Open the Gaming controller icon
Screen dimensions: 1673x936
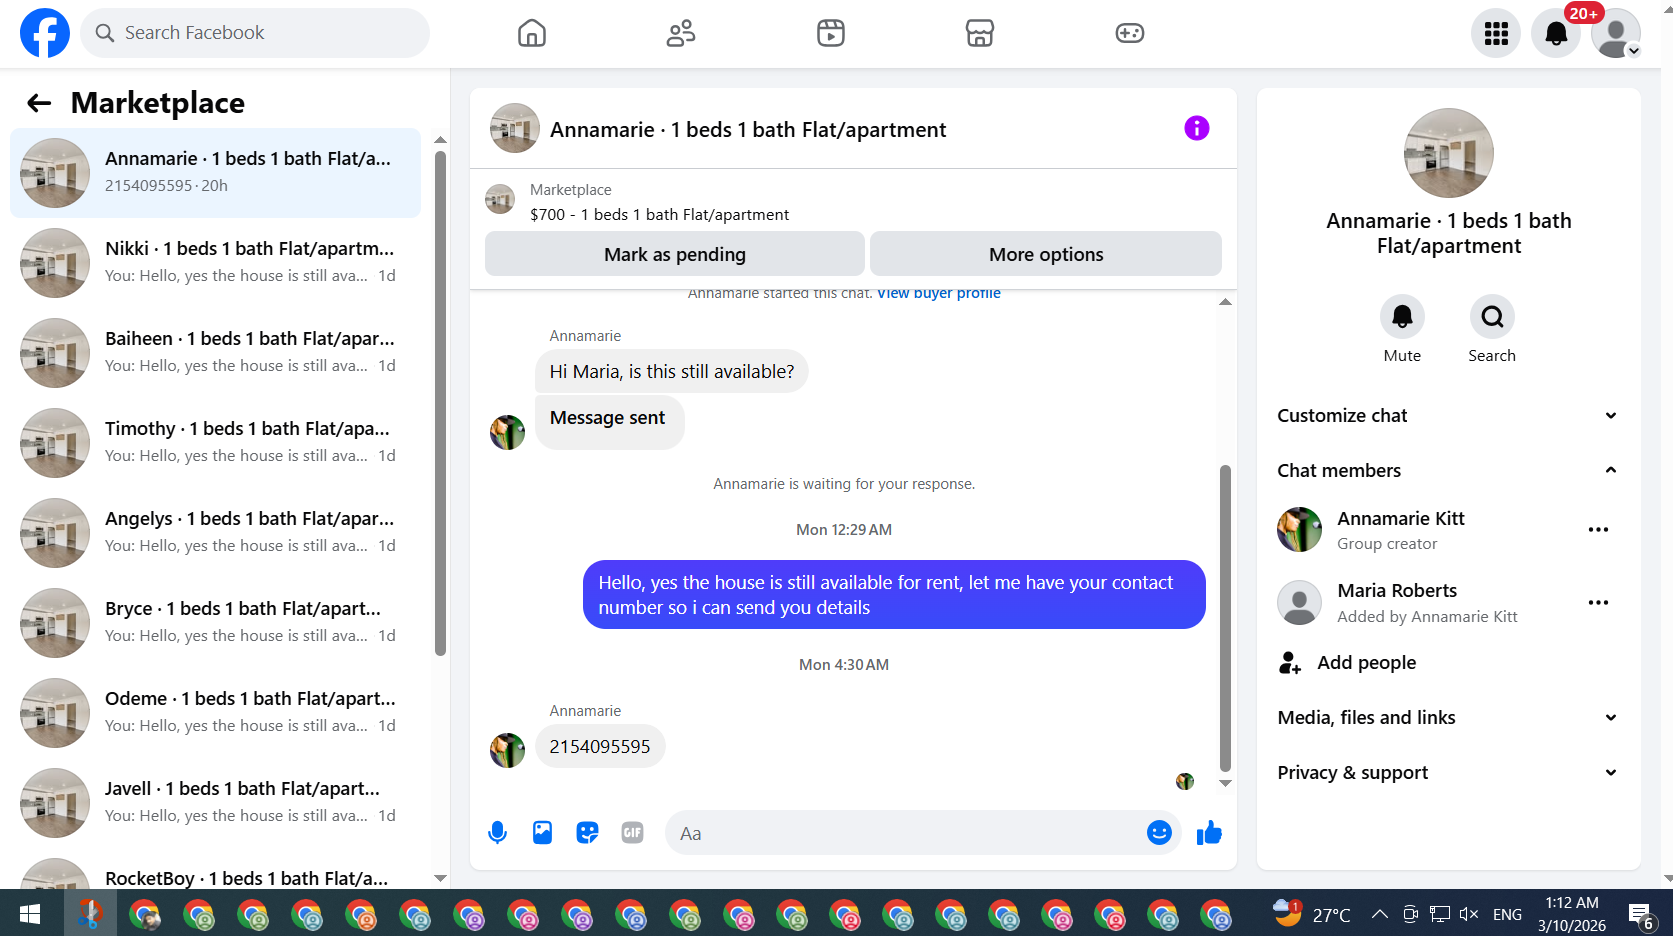[x=1130, y=33]
